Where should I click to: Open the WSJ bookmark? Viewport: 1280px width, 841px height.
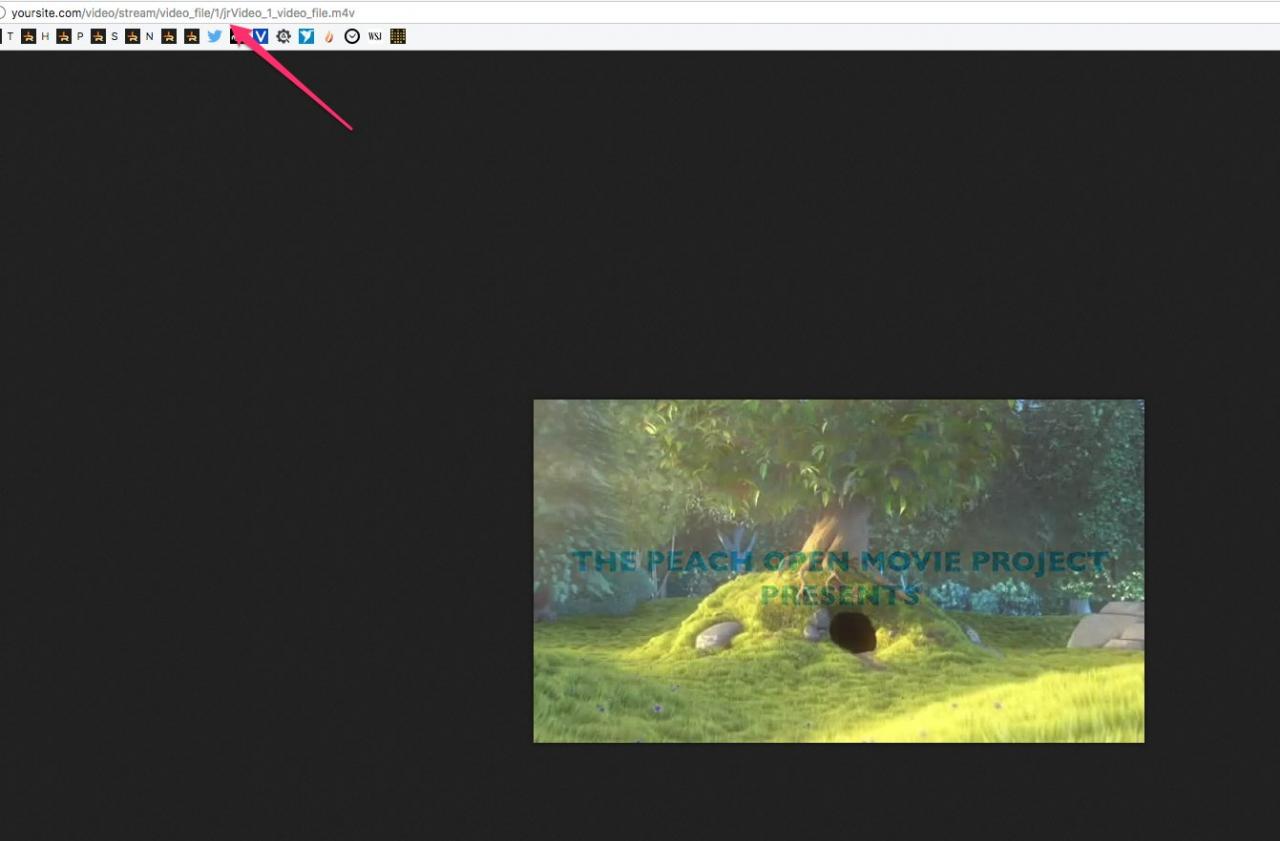click(x=375, y=36)
